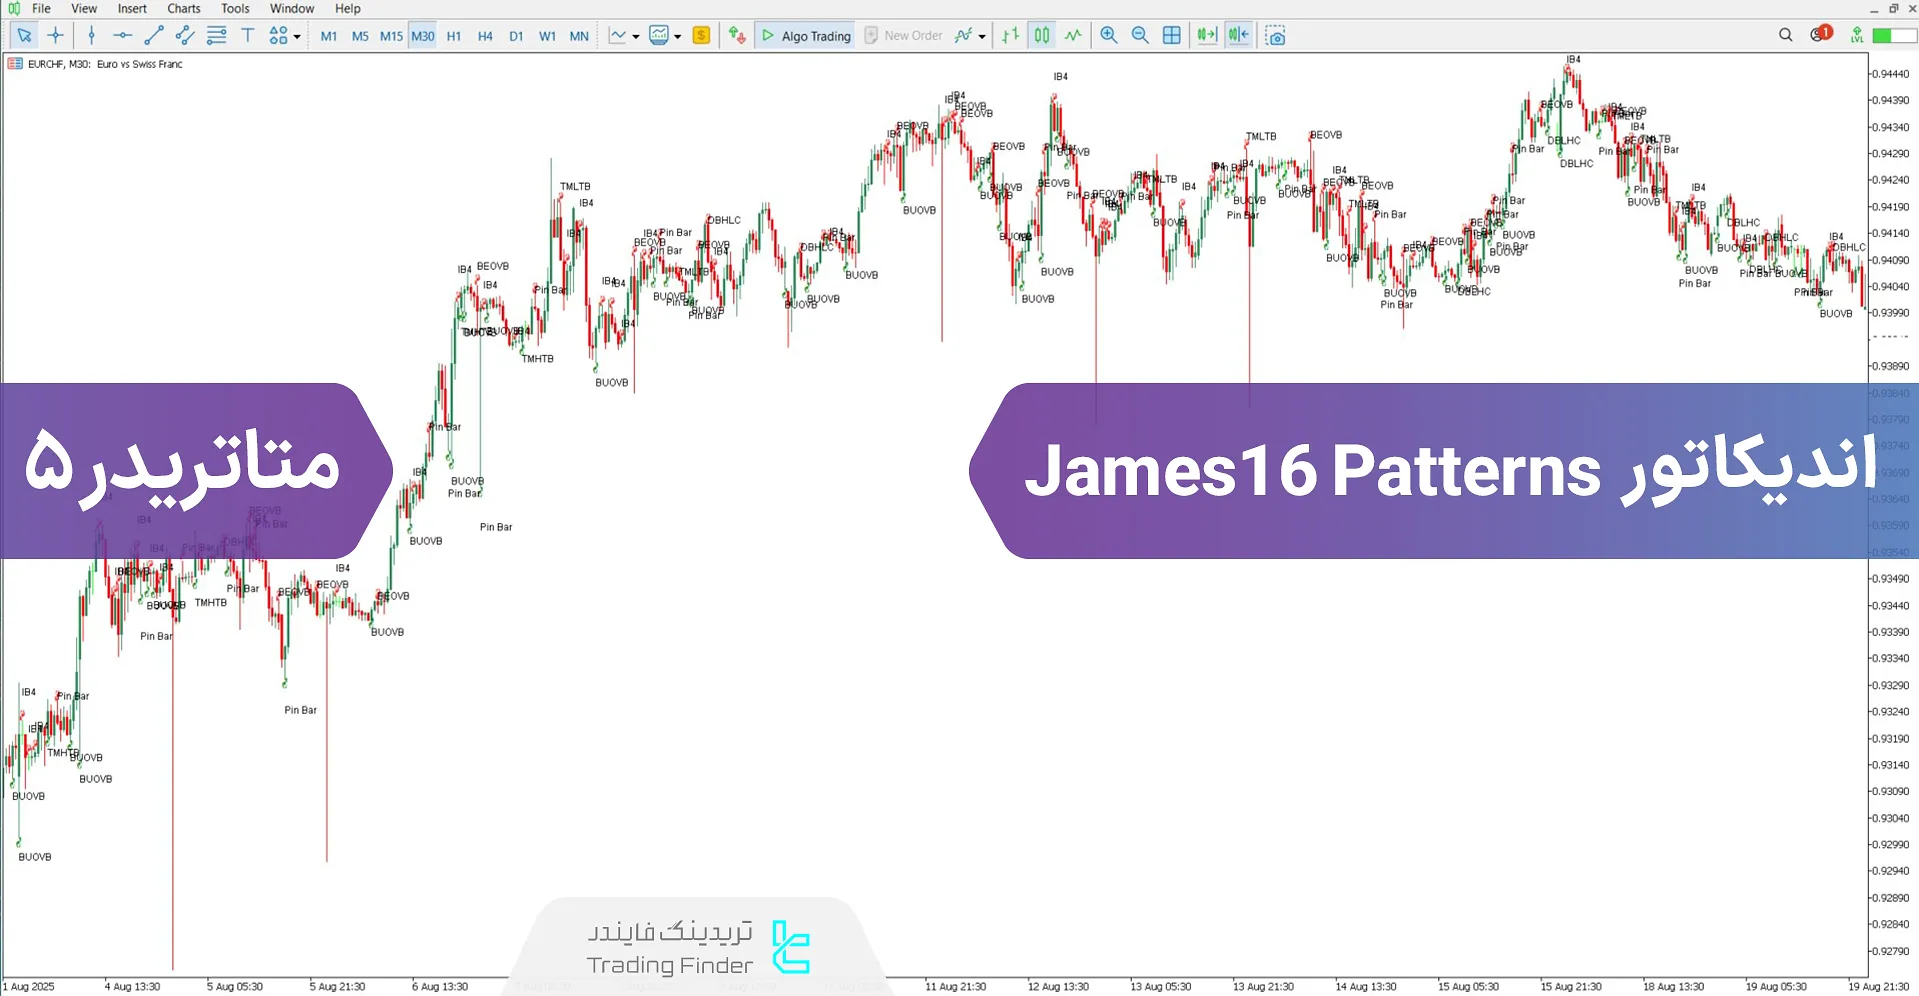The height and width of the screenshot is (996, 1919).
Task: Click the New Order button
Action: [x=904, y=35]
